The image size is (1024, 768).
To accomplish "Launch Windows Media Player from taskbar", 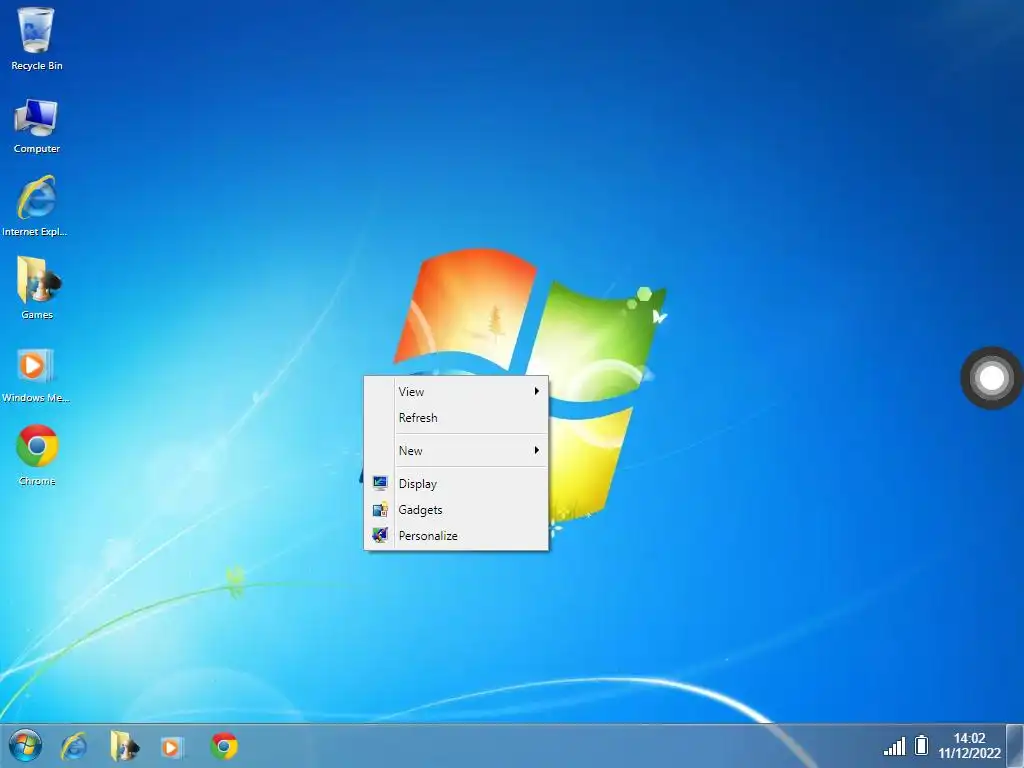I will pos(172,746).
